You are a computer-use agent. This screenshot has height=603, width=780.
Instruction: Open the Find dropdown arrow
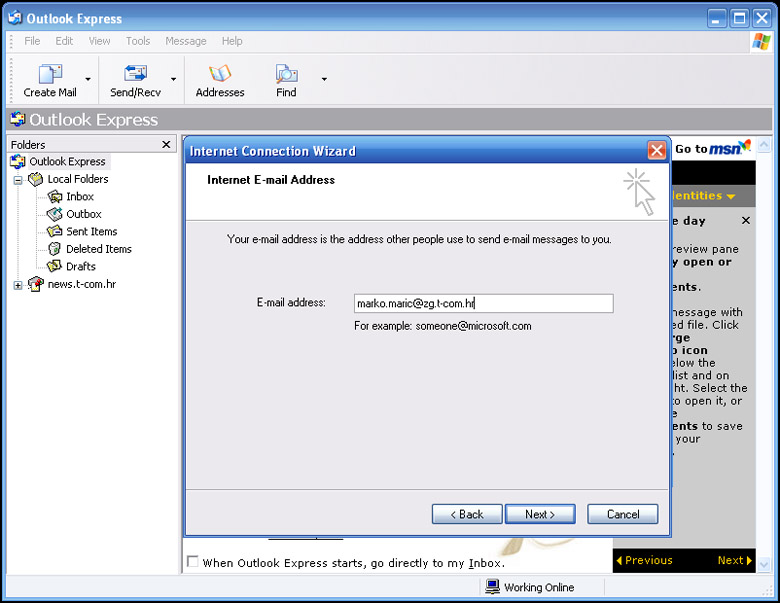coord(324,79)
